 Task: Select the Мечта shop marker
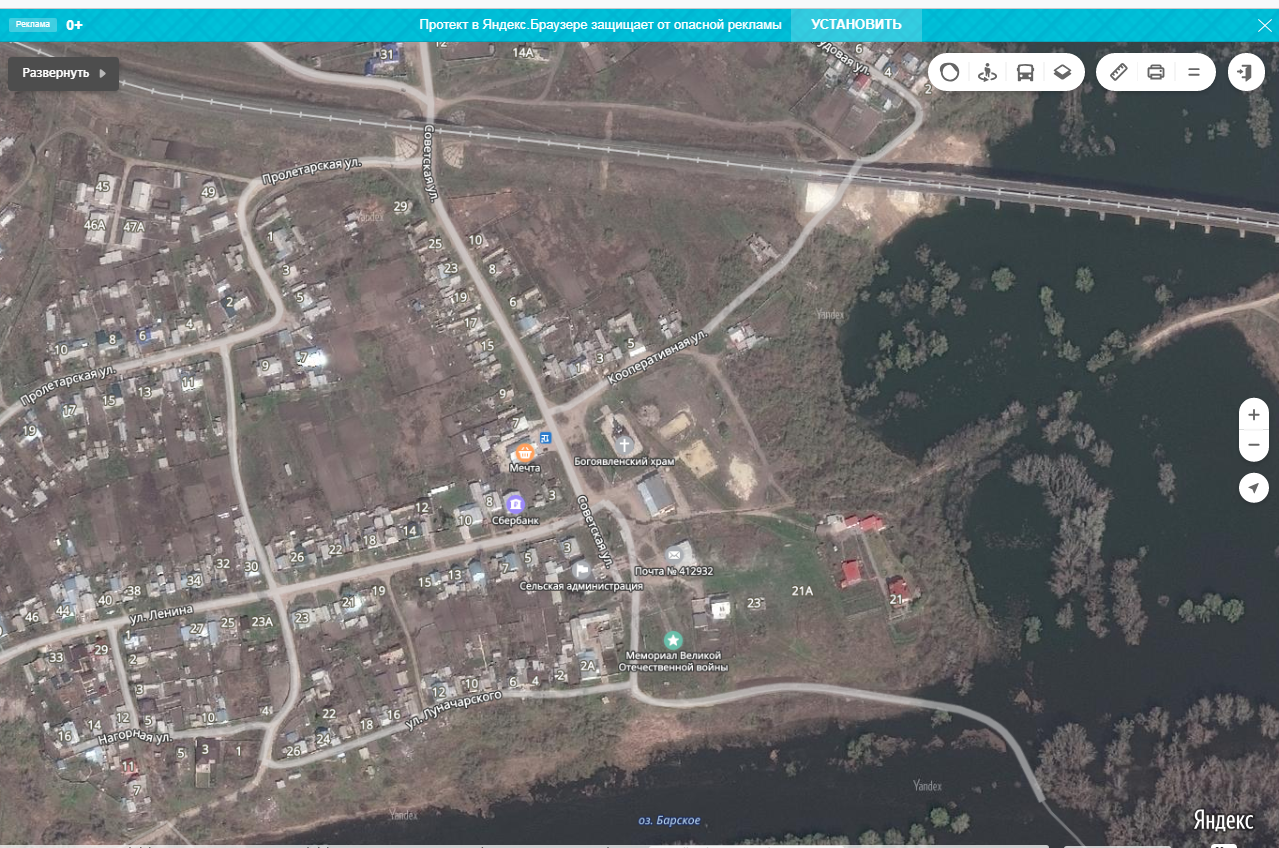click(525, 453)
